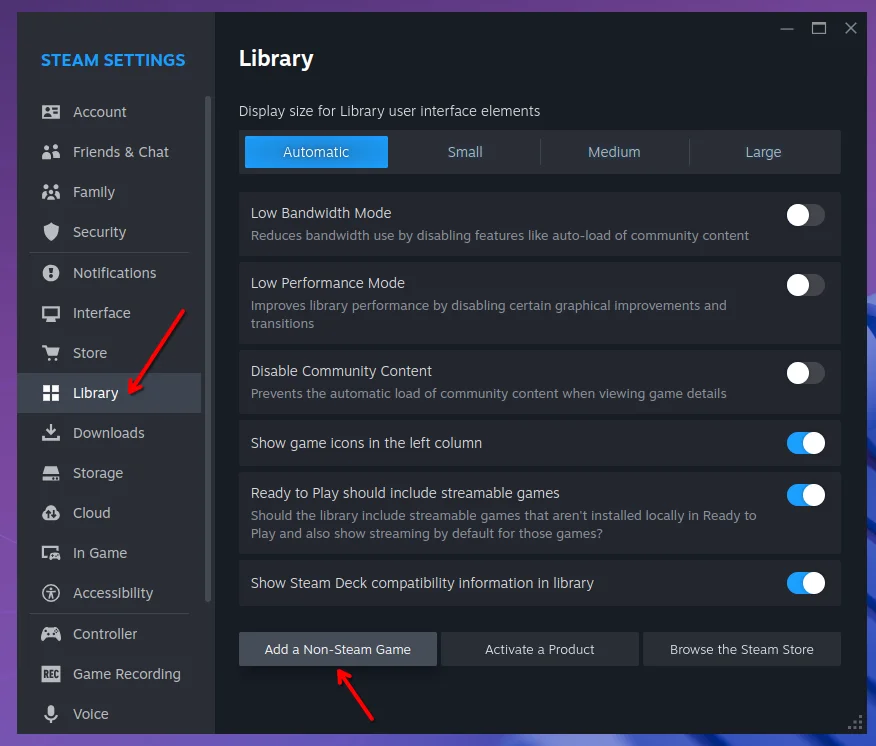Open Family settings section
Screen dimensions: 876x746
110,192
